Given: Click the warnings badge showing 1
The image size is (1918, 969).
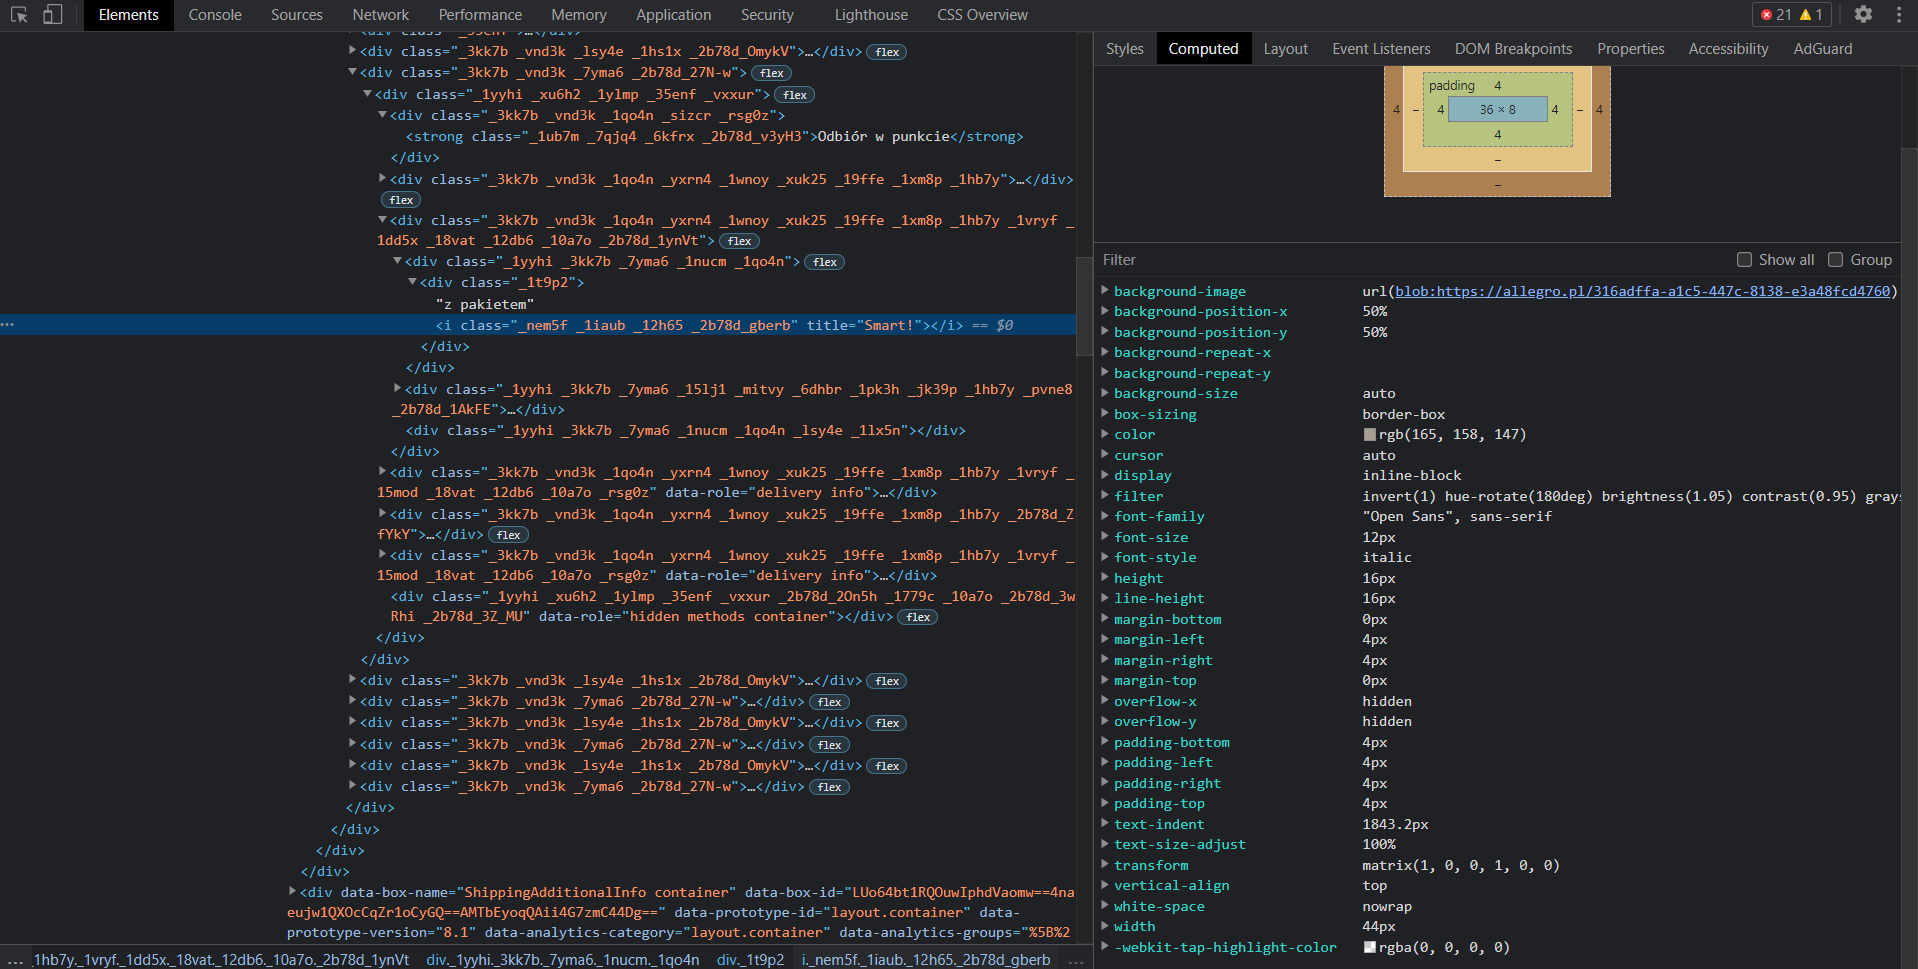Looking at the screenshot, I should [x=1809, y=14].
